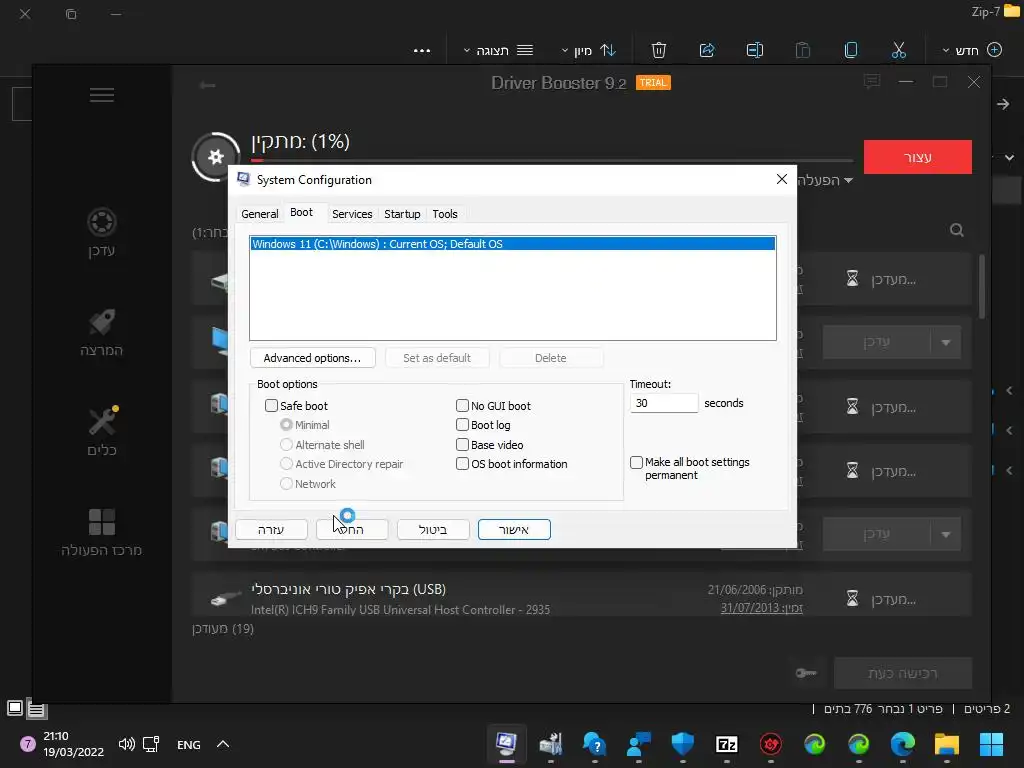Click the Cancel (ביטול) button
The height and width of the screenshot is (768, 1024).
click(433, 530)
